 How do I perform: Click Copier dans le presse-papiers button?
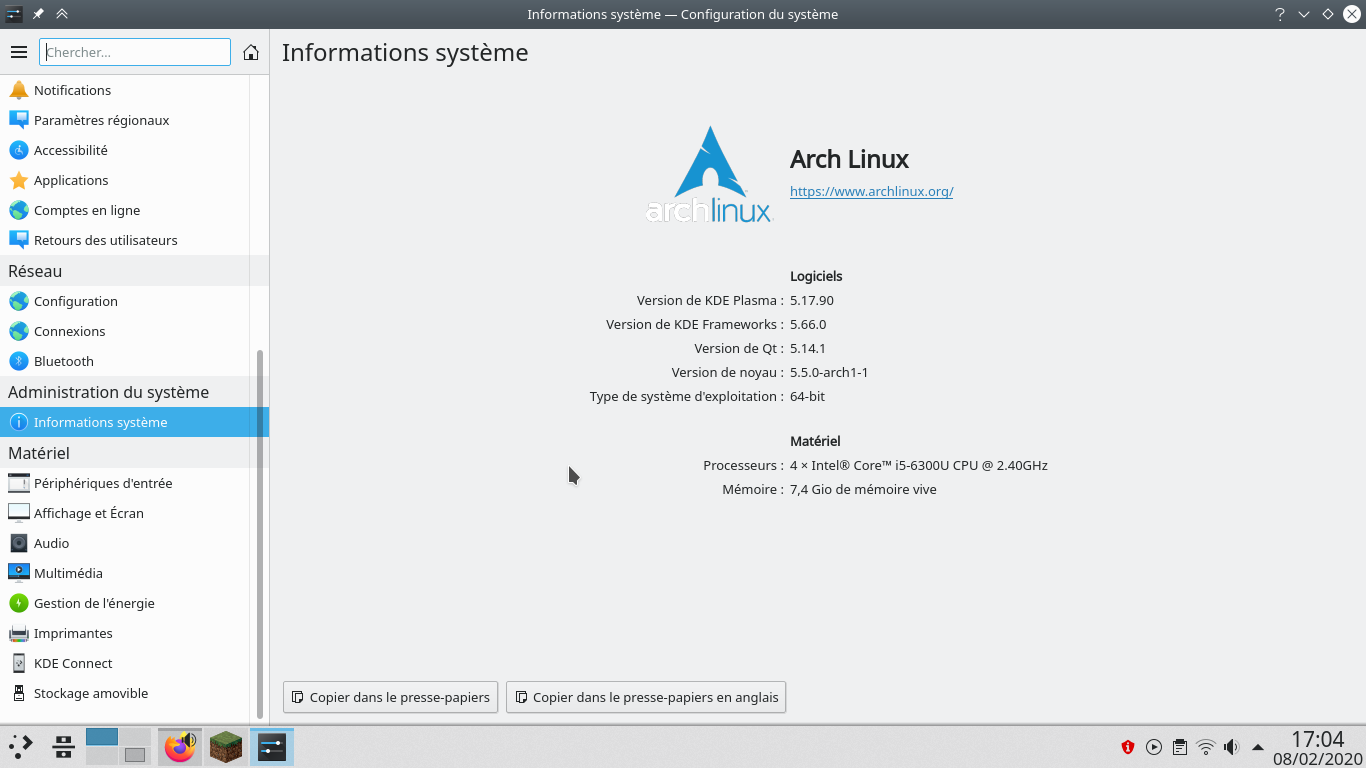390,697
